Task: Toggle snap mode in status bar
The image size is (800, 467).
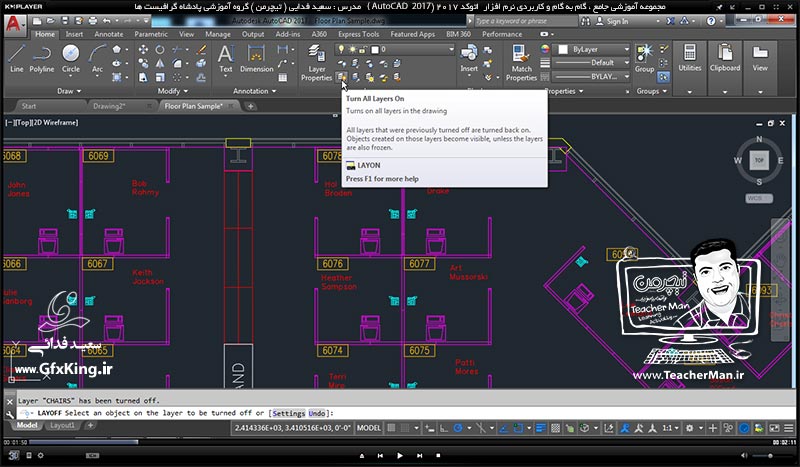Action: point(405,428)
